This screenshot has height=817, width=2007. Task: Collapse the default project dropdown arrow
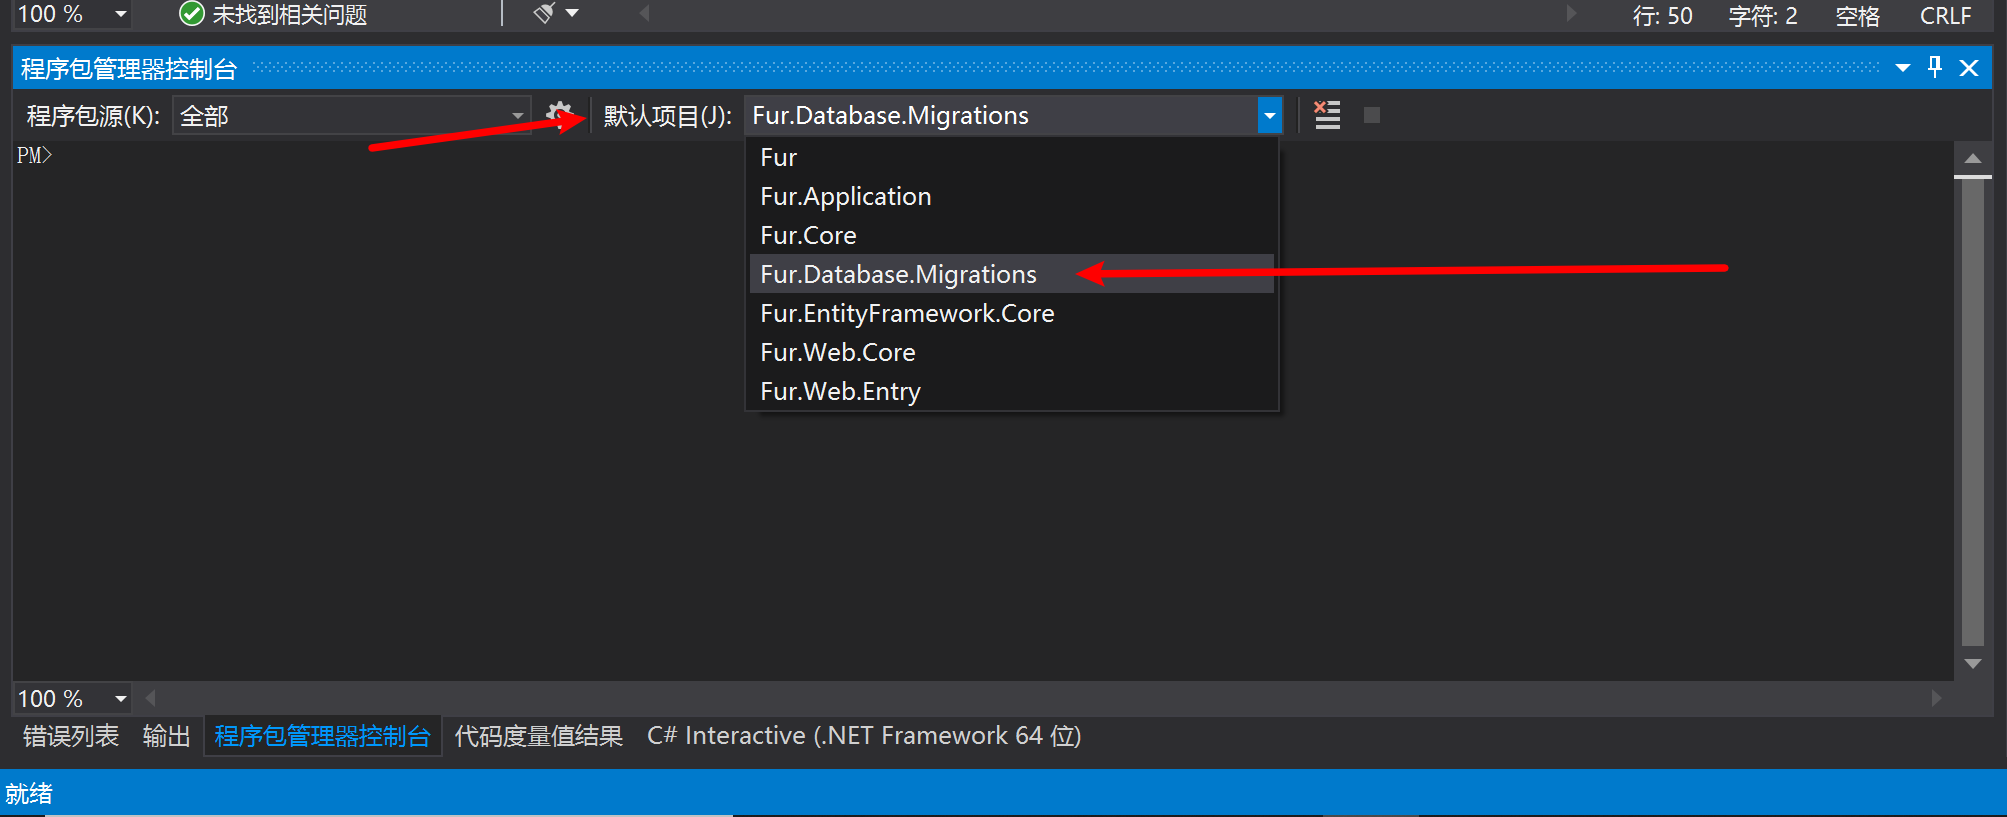click(1269, 116)
